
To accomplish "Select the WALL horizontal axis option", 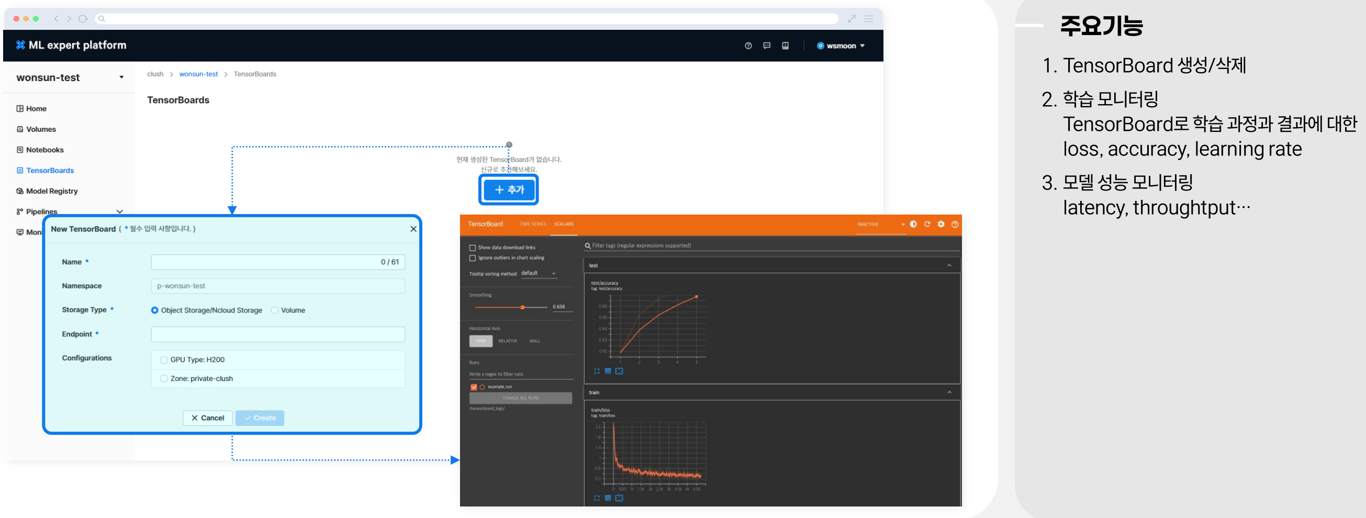I will pos(535,341).
